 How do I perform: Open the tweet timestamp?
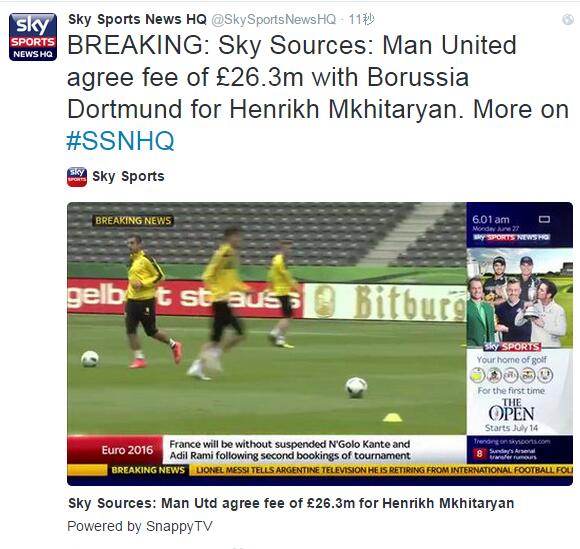coord(361,19)
